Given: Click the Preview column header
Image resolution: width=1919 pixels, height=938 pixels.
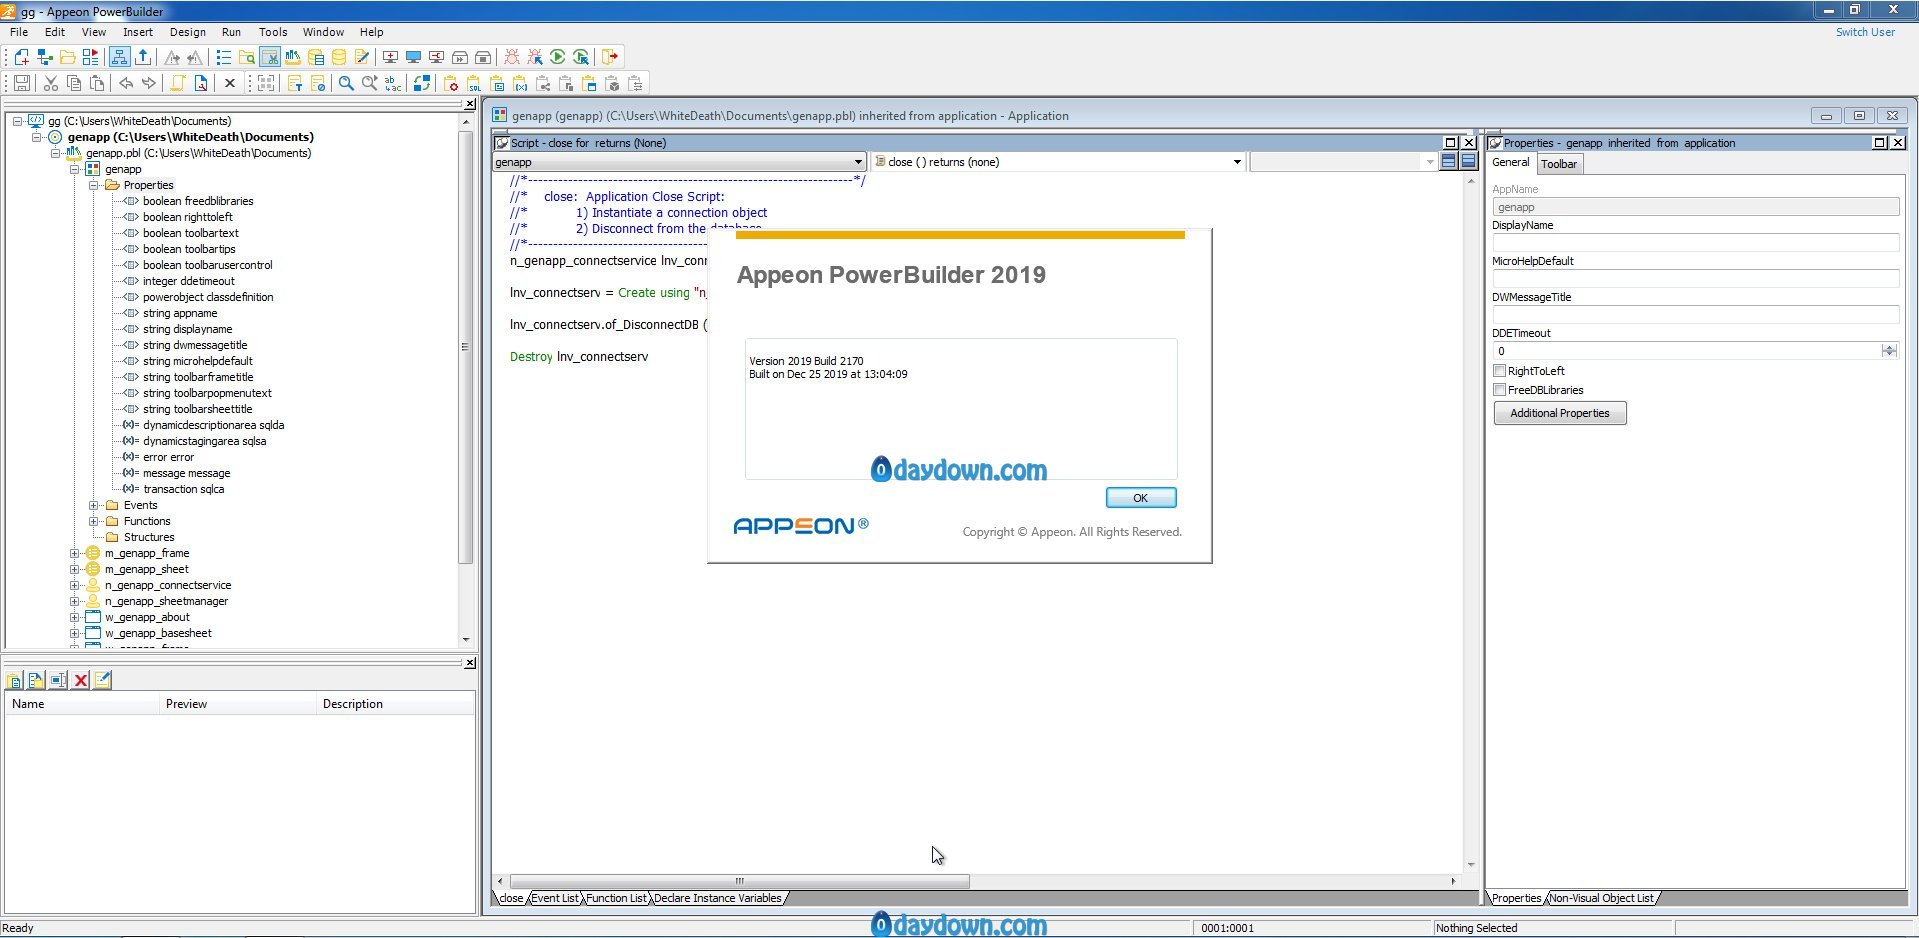Looking at the screenshot, I should (237, 704).
